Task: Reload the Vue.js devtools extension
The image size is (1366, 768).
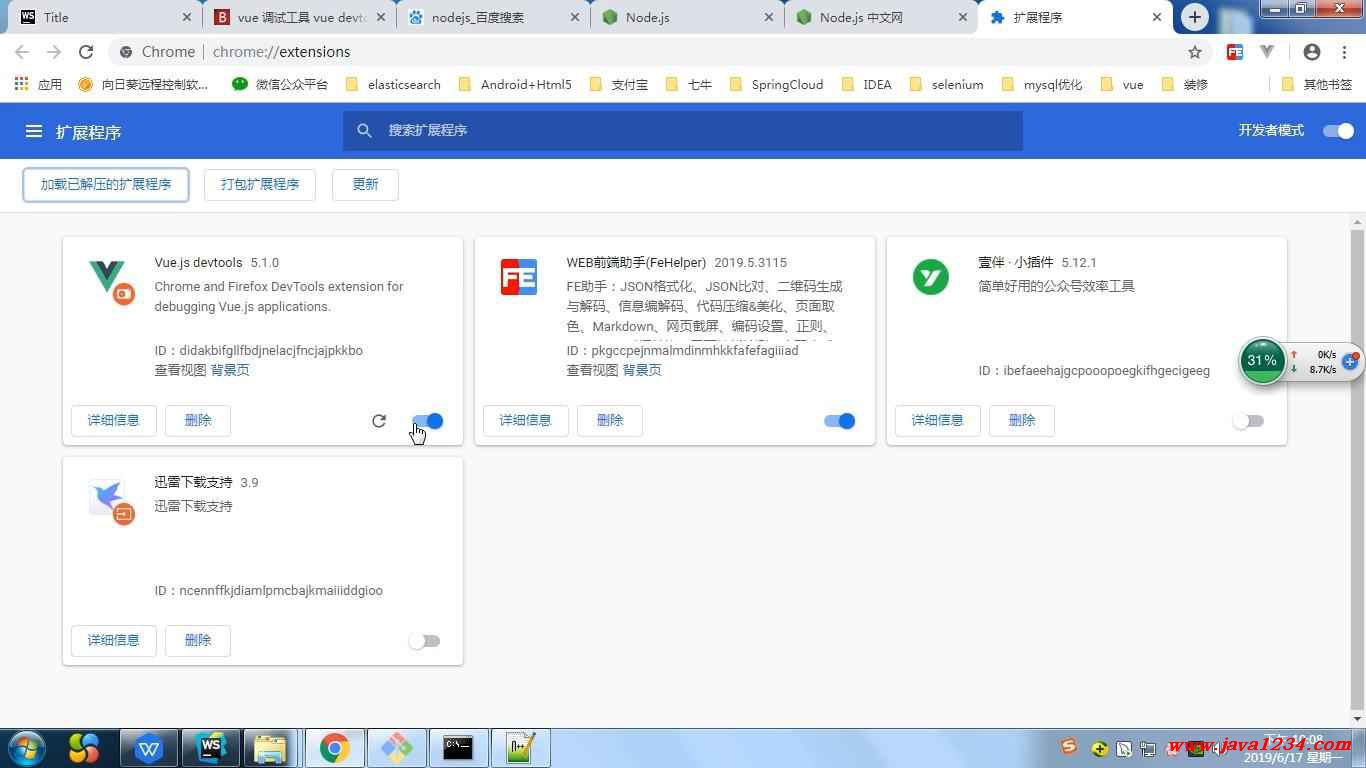Action: click(x=379, y=421)
